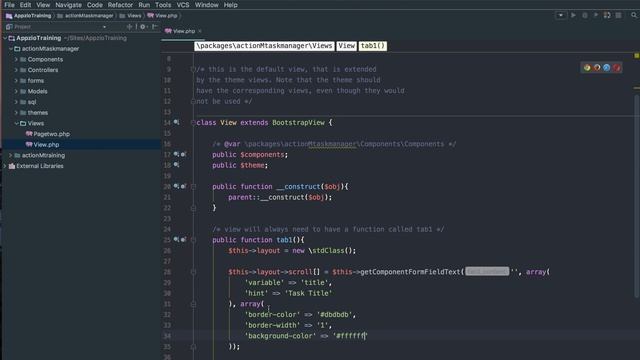Open the Edit menu
This screenshot has height=360, width=640.
click(x=25, y=5)
